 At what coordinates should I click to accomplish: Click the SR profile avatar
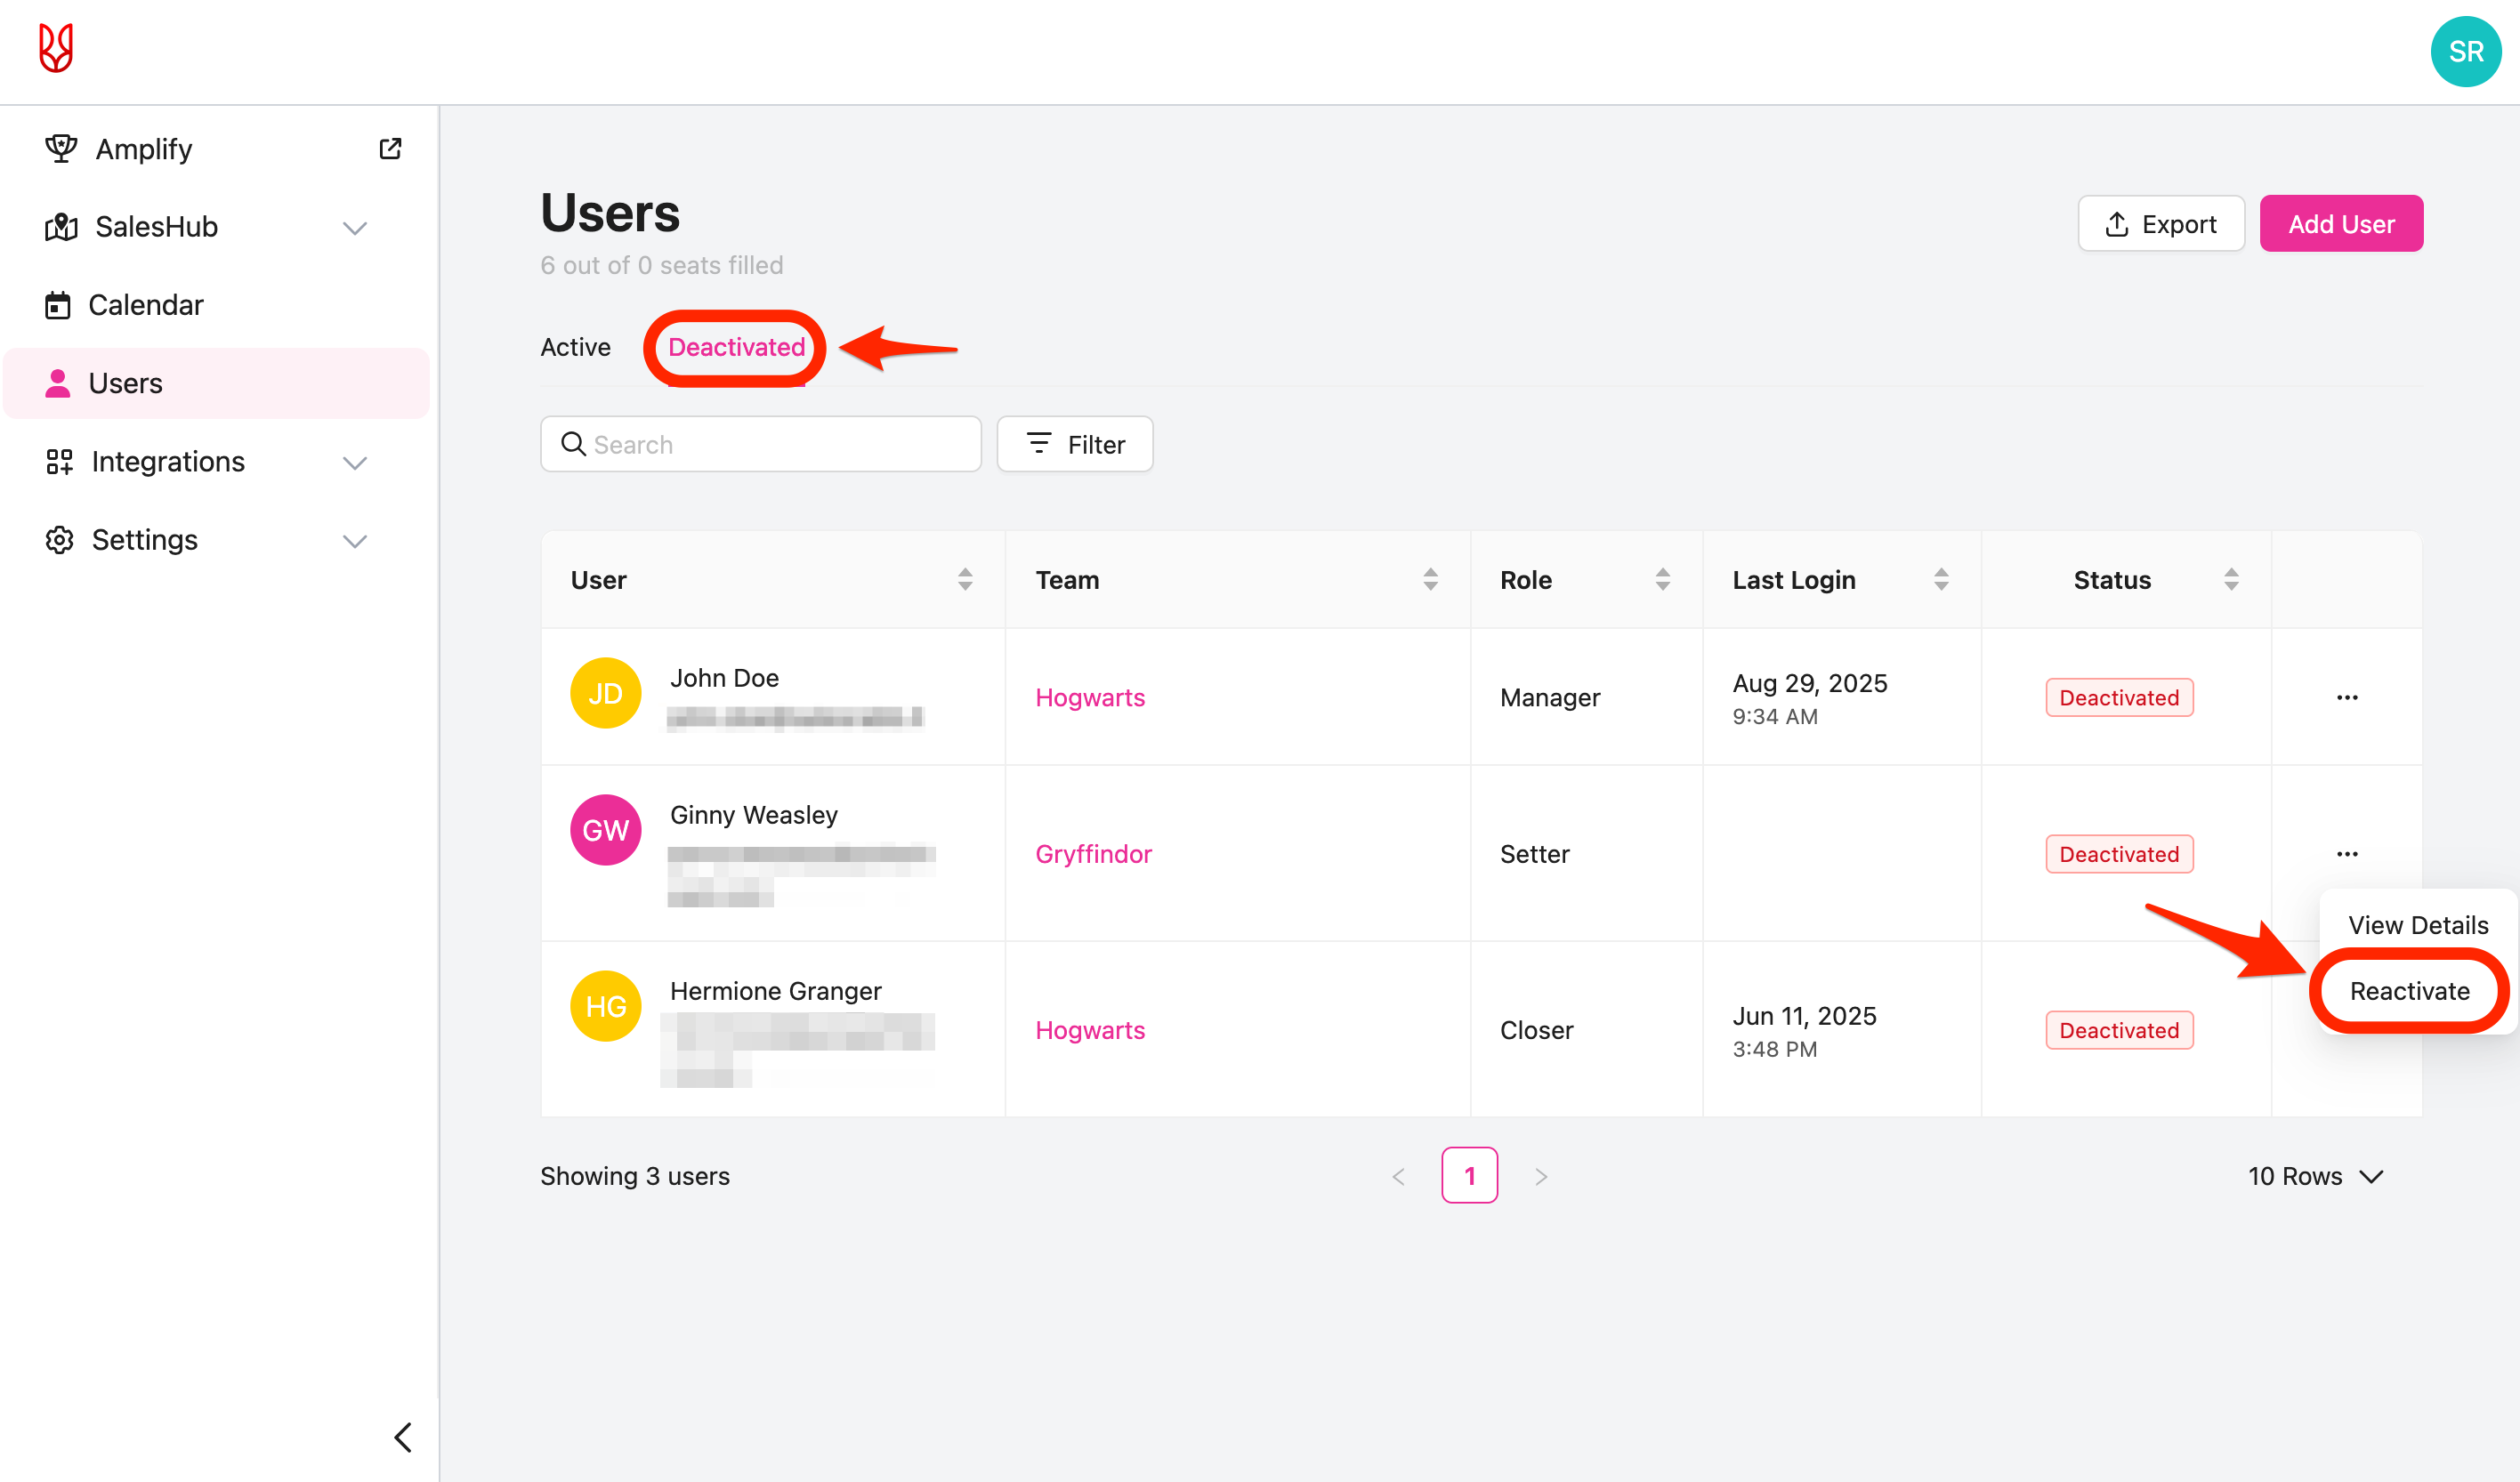pos(2465,52)
